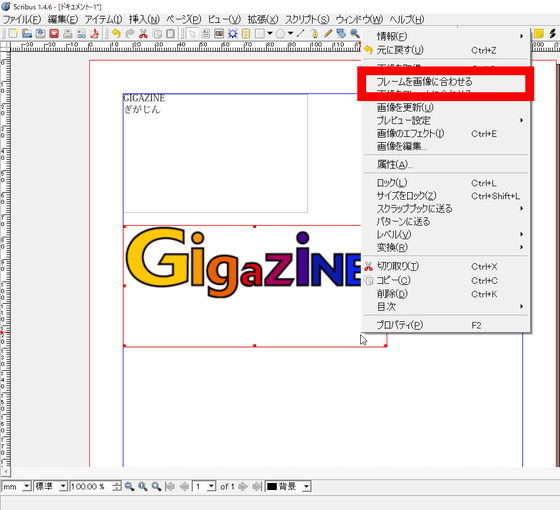Click the 100.00 % zoom field
The width and height of the screenshot is (560, 510).
pos(91,486)
